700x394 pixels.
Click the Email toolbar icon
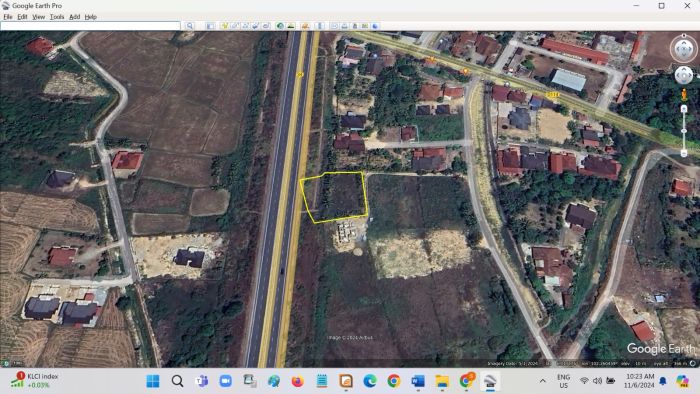click(x=334, y=26)
